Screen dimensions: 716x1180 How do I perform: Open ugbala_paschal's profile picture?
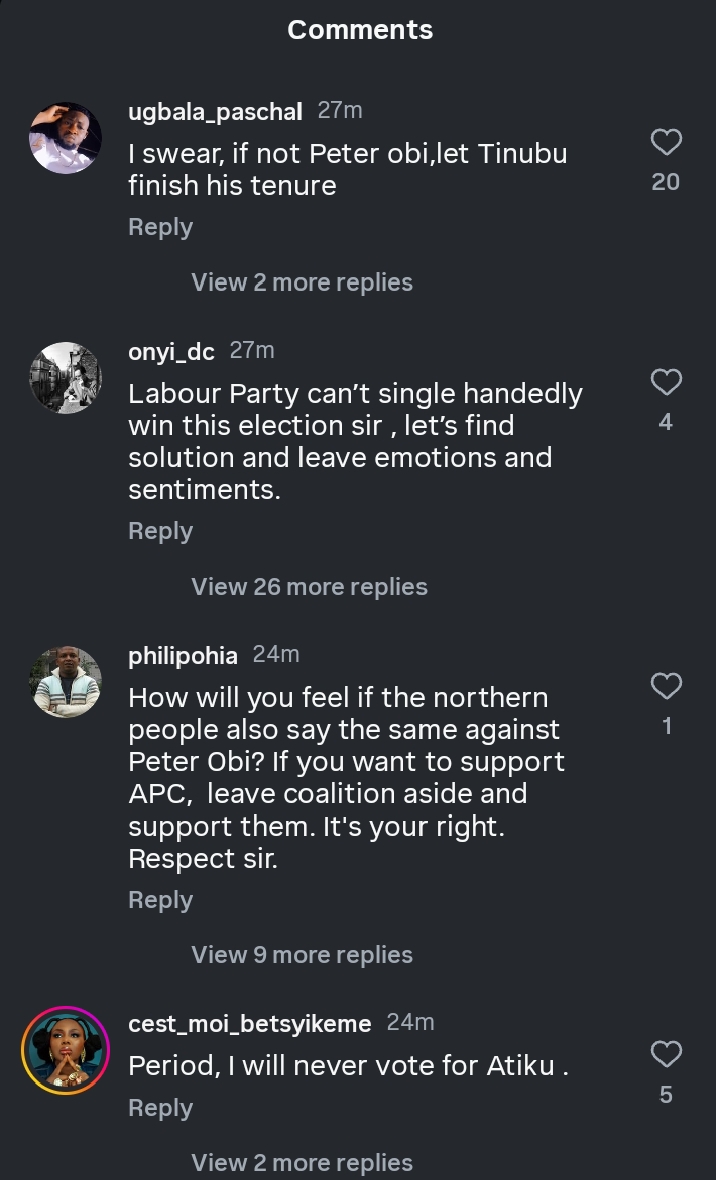(66, 137)
